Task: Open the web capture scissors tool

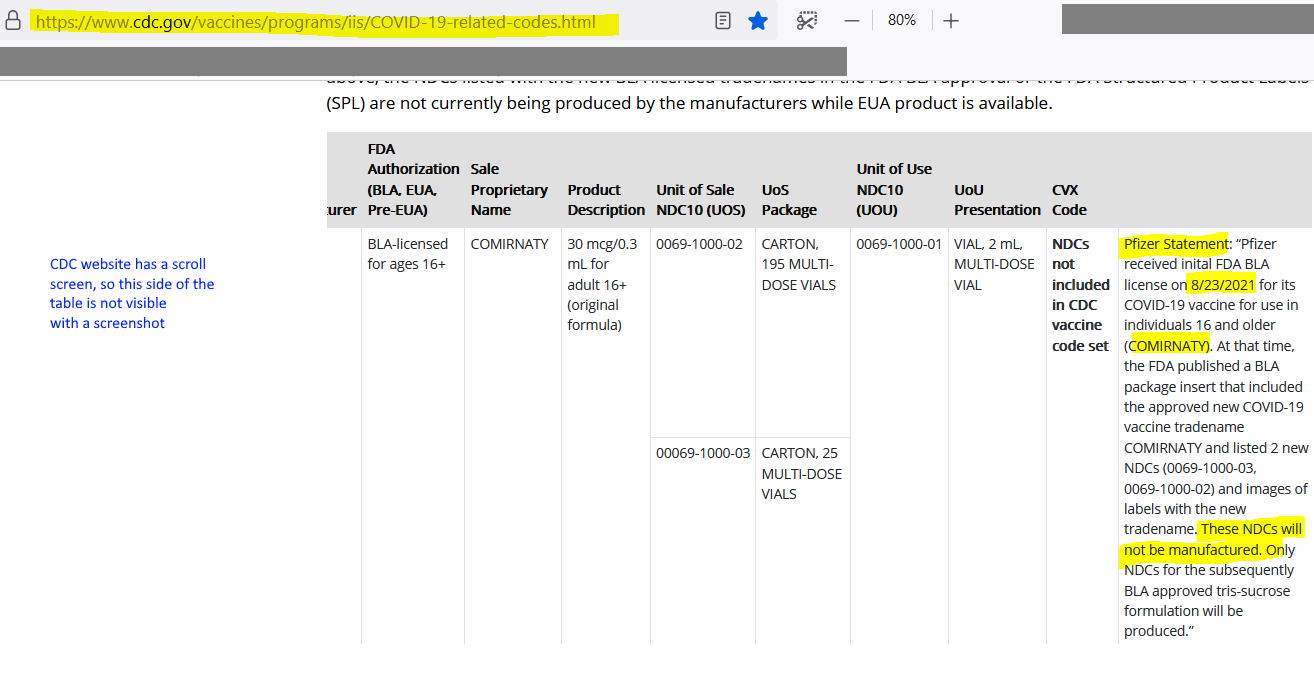Action: pyautogui.click(x=806, y=20)
